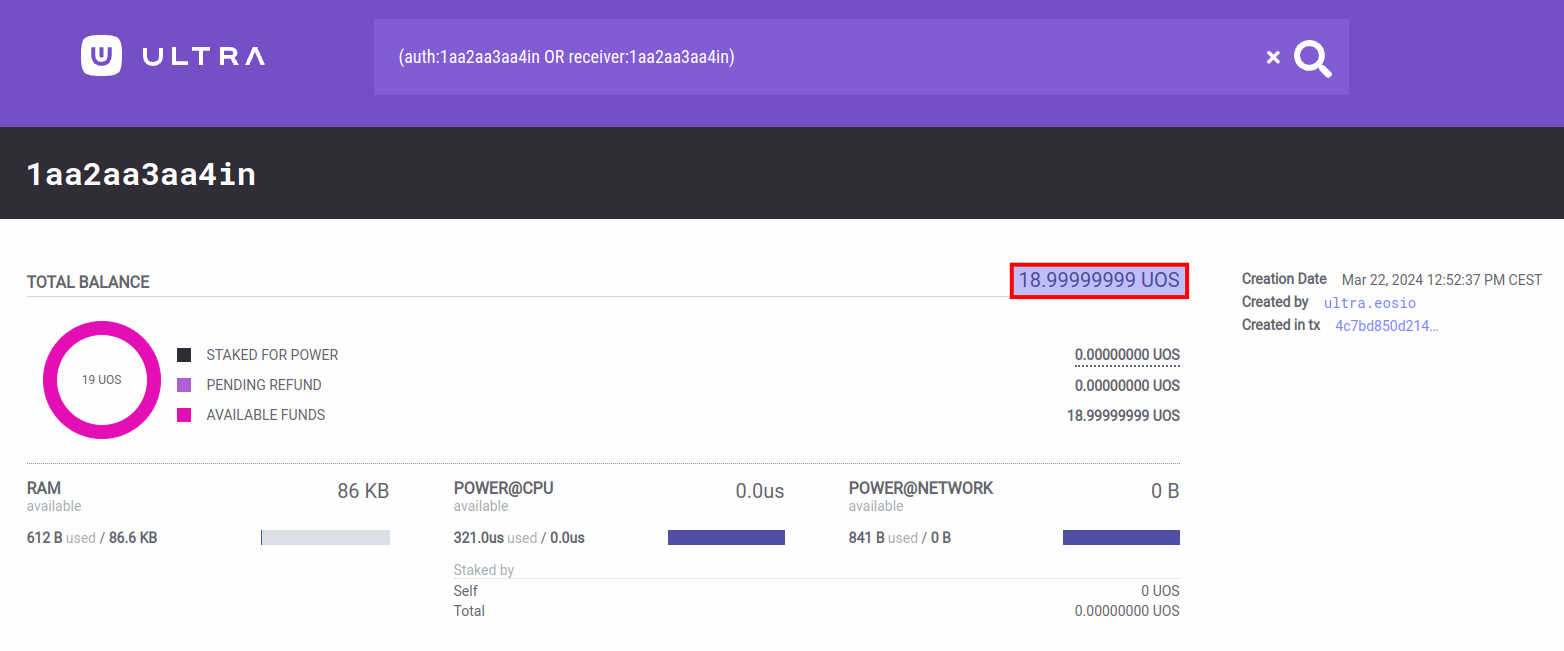Click the RAM heading
The image size is (1564, 651).
(44, 488)
